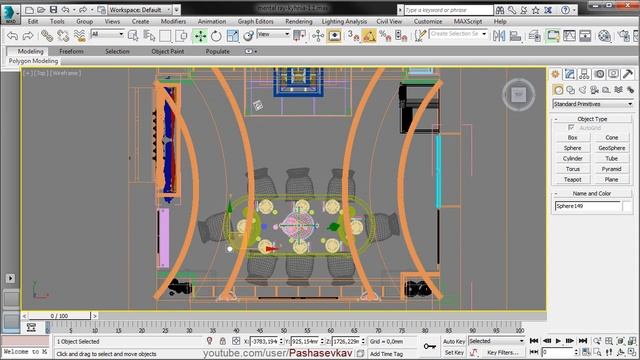
Task: Open the Rendering menu
Action: tap(298, 21)
